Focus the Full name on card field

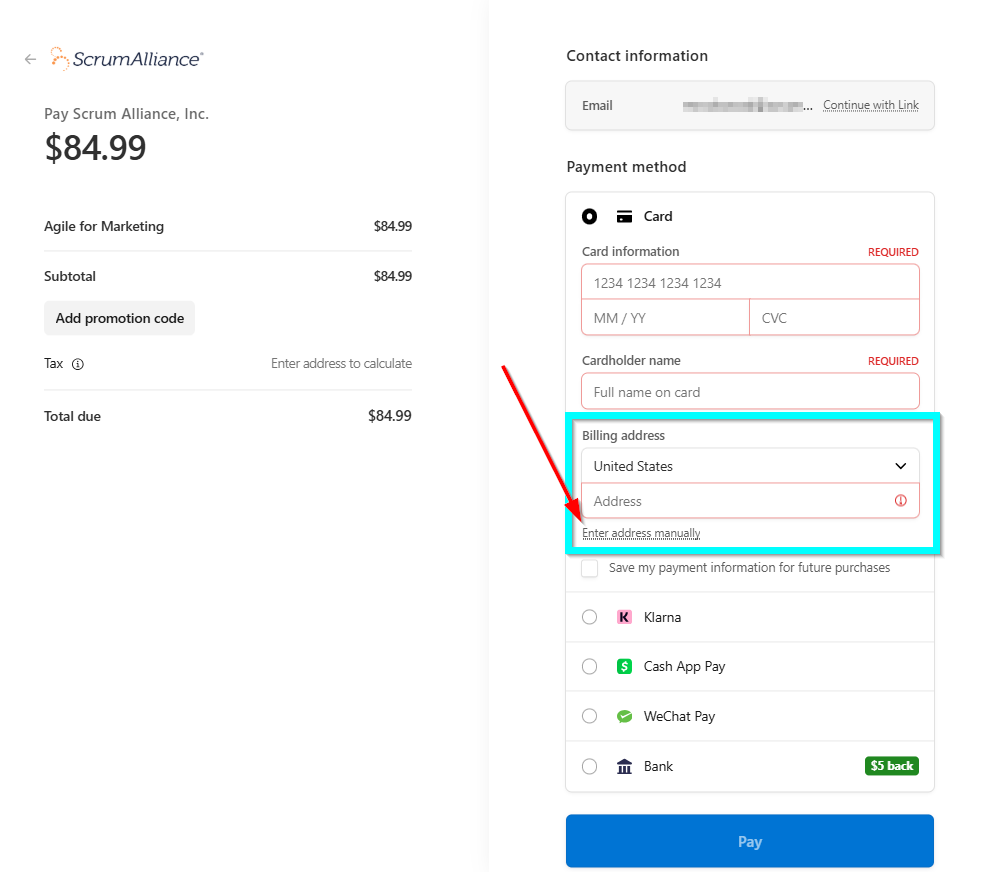click(750, 392)
